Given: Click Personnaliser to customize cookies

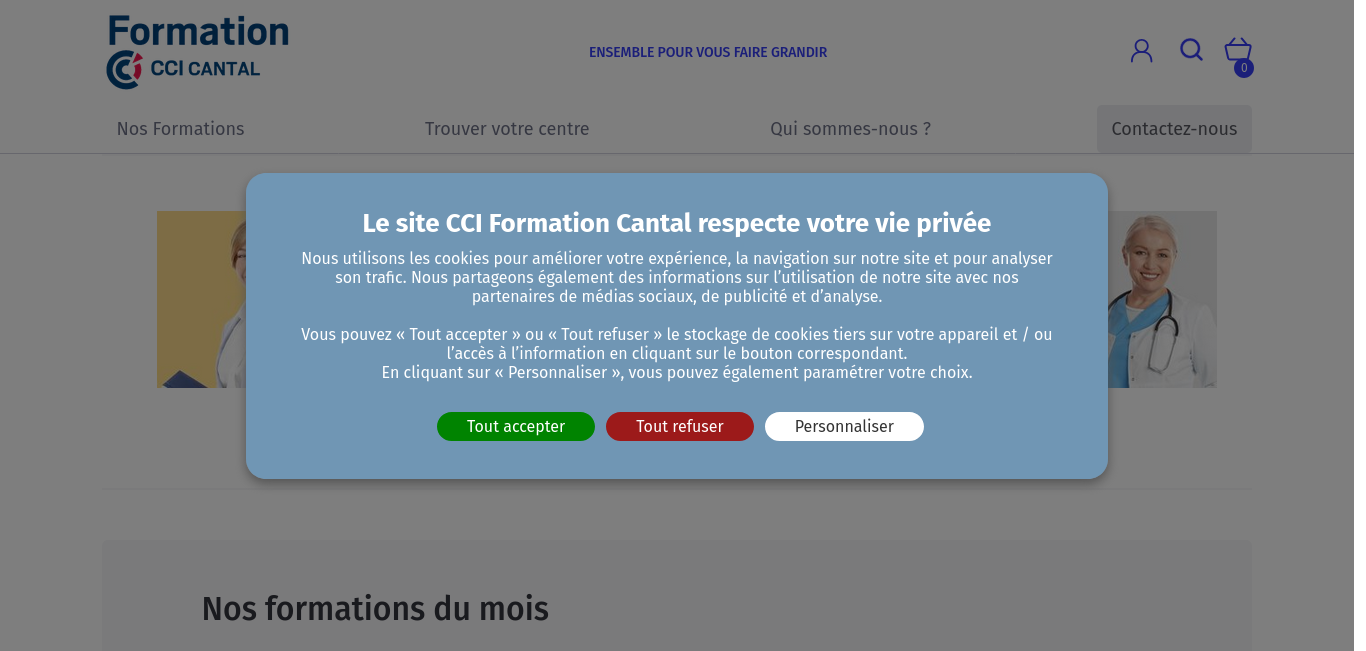Looking at the screenshot, I should (x=844, y=427).
